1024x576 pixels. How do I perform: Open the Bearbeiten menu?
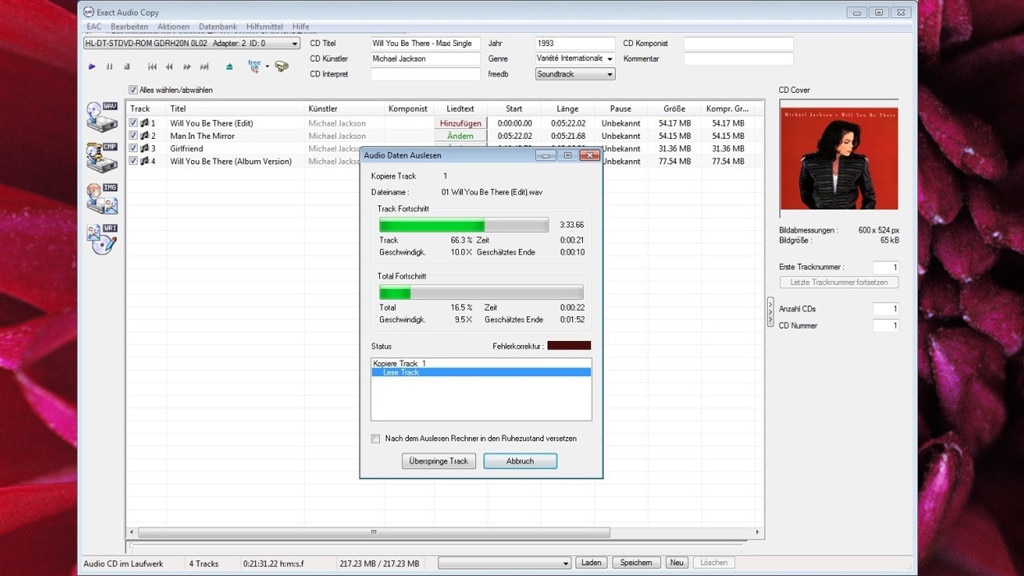tap(129, 27)
